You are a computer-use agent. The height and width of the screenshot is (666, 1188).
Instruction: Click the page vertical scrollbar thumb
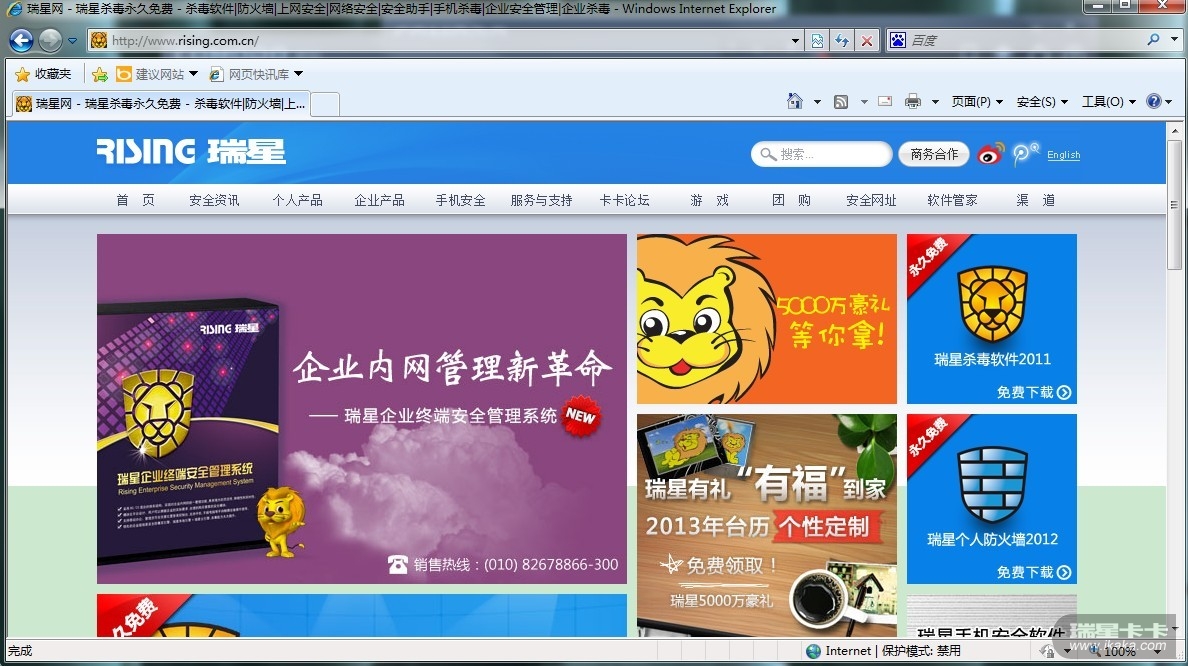click(1174, 204)
